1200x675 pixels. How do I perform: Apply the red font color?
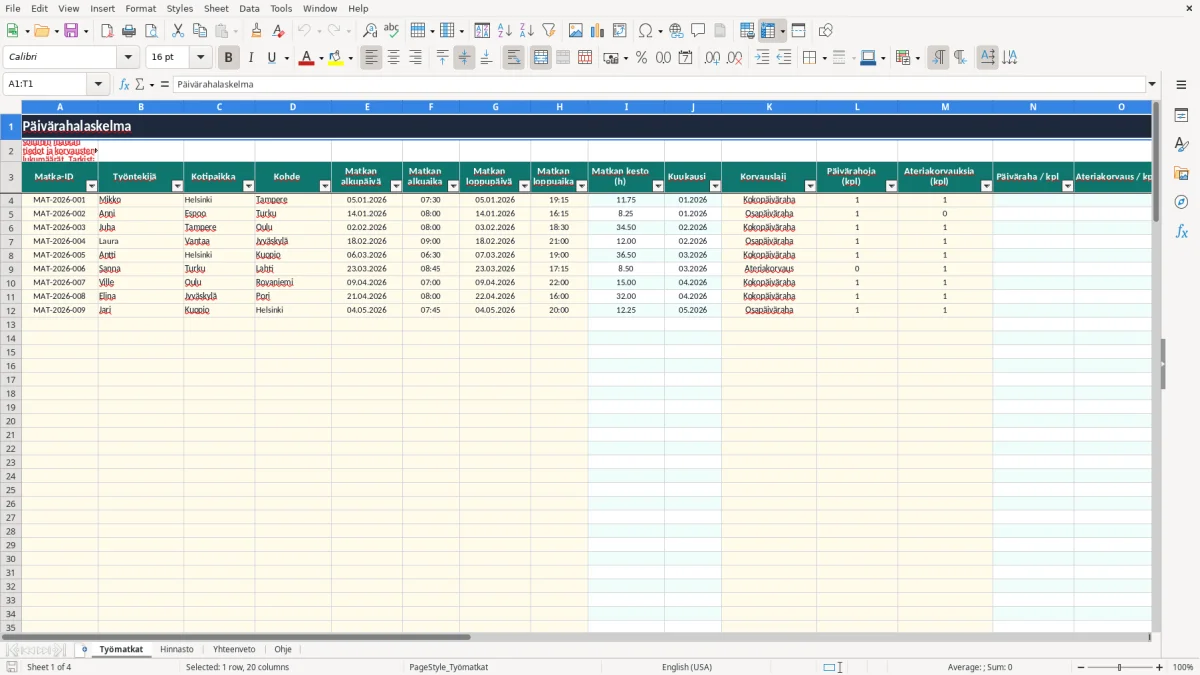[x=305, y=58]
